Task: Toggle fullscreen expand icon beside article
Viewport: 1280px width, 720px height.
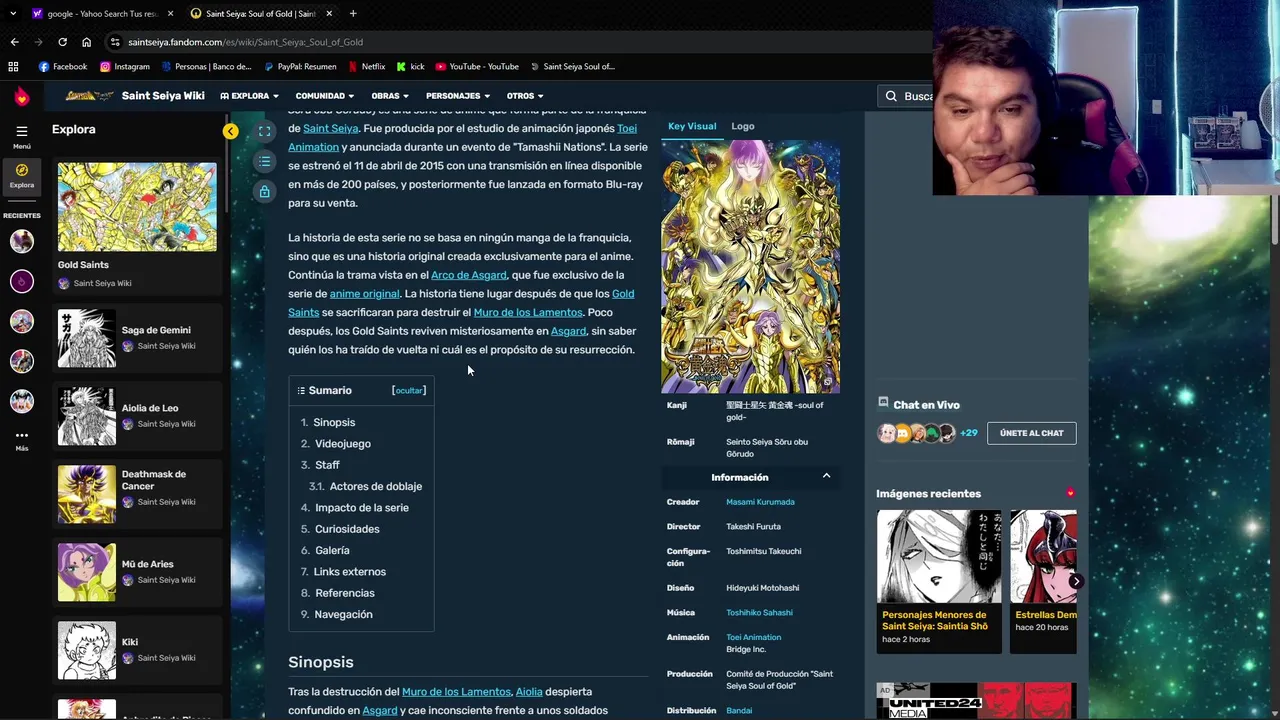Action: [264, 131]
